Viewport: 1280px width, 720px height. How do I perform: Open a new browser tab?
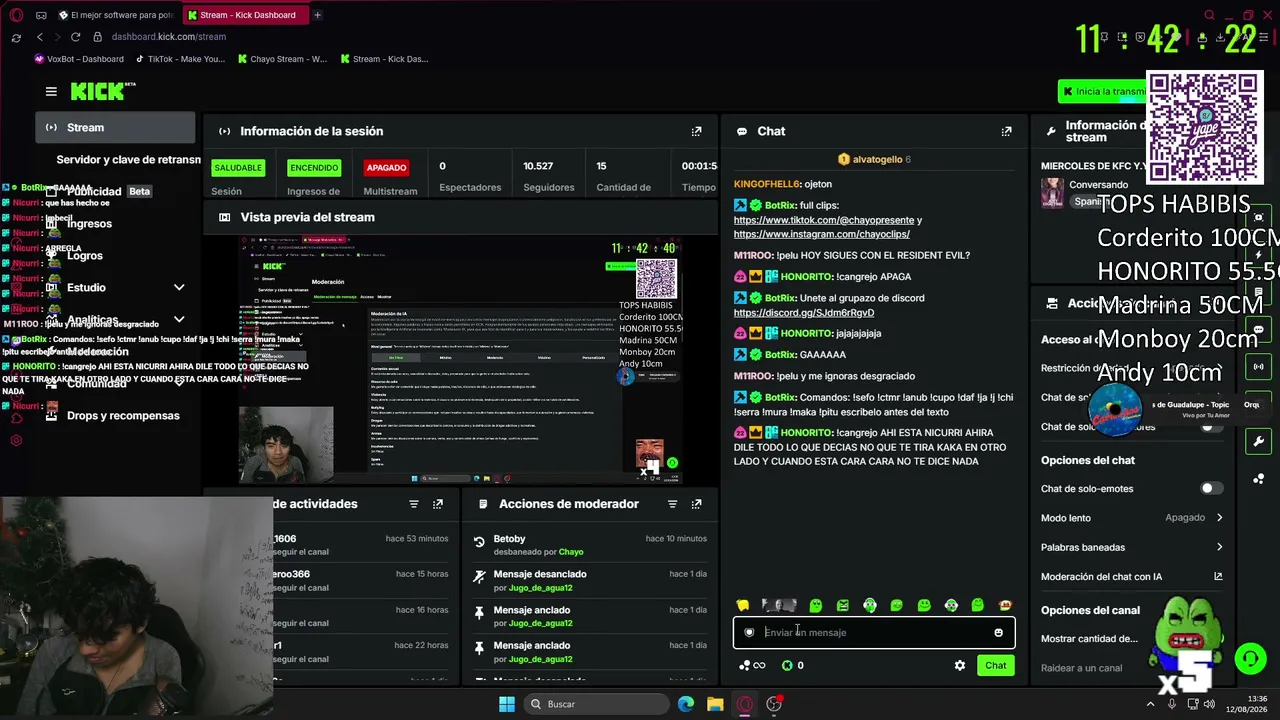[x=317, y=15]
